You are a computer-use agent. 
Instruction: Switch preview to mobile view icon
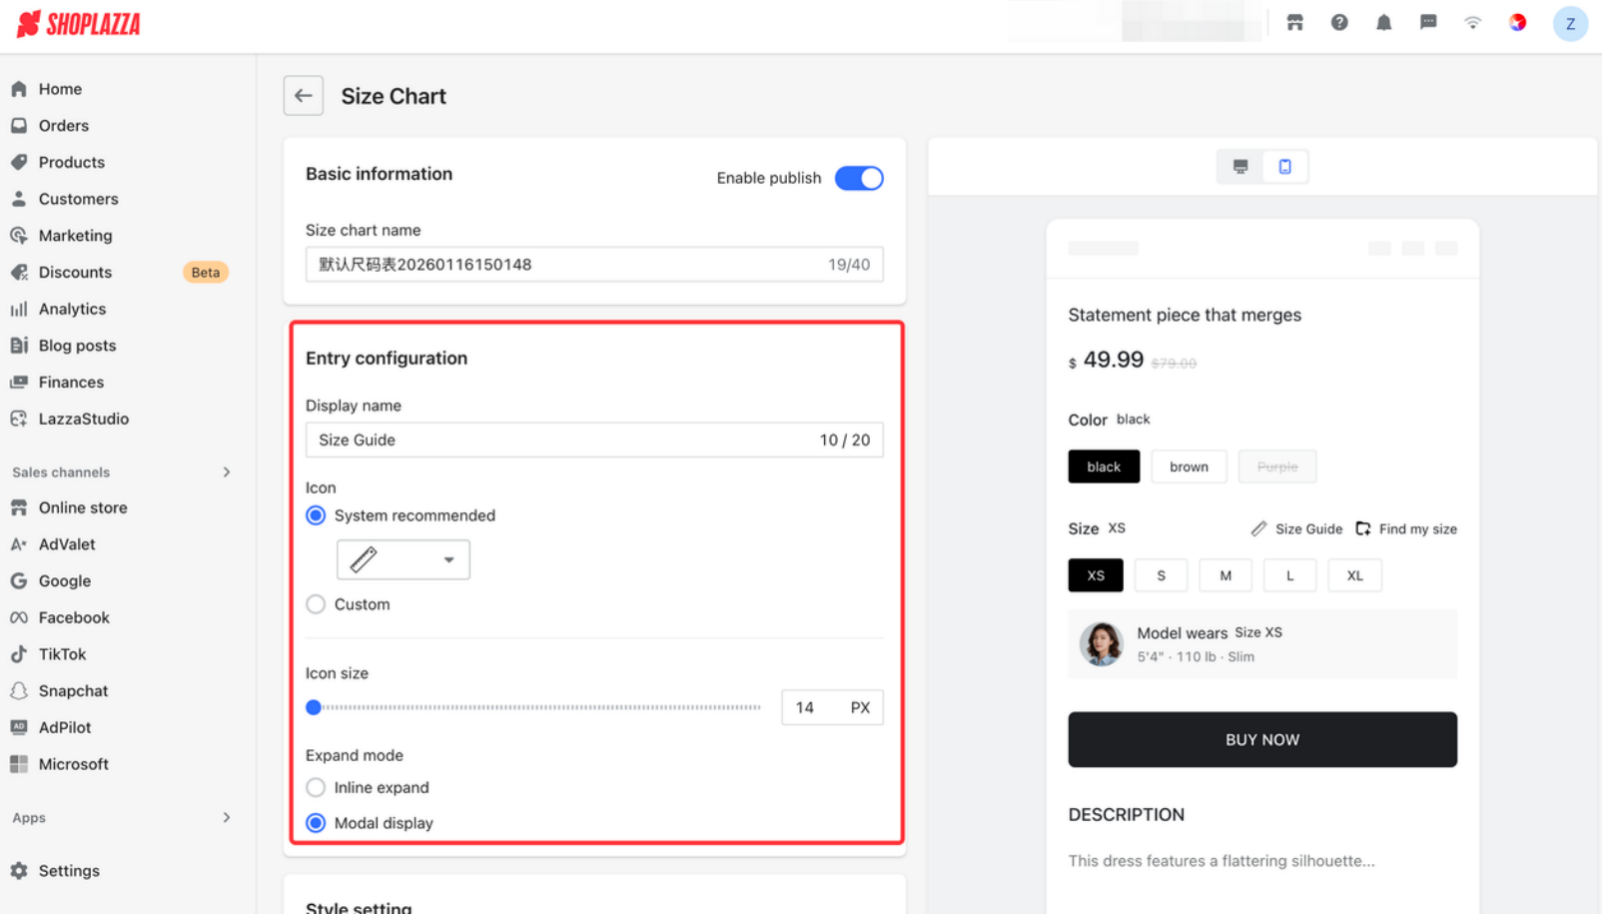1285,167
